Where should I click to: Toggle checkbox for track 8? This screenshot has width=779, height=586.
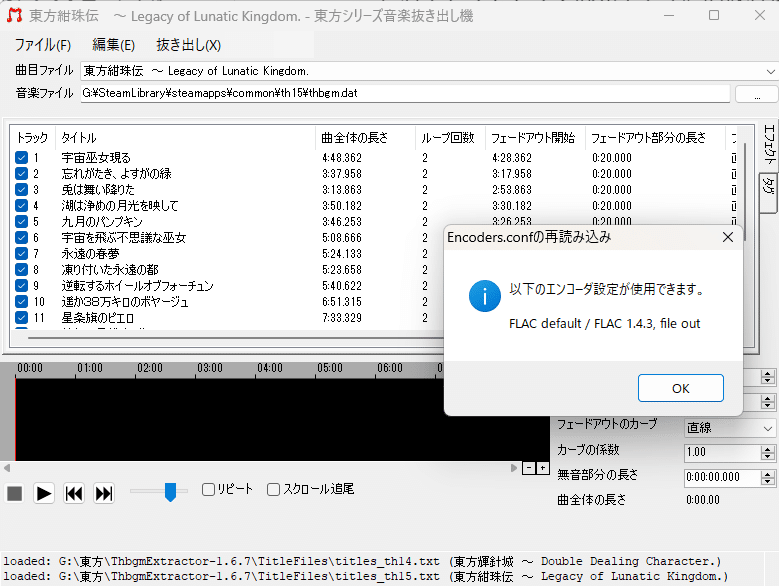(21, 270)
